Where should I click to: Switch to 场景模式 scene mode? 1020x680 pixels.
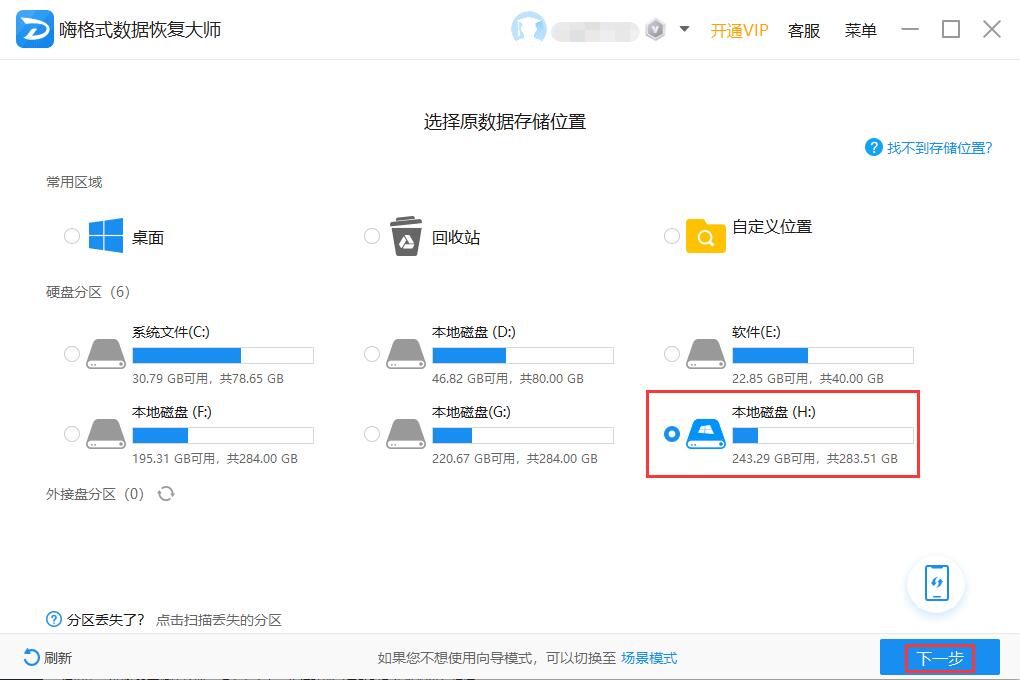coord(649,658)
